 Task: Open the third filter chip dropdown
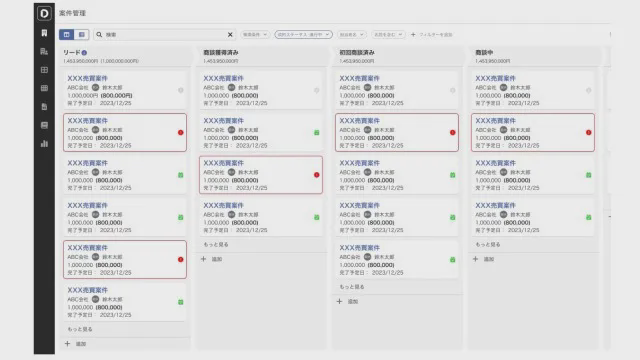(x=351, y=35)
